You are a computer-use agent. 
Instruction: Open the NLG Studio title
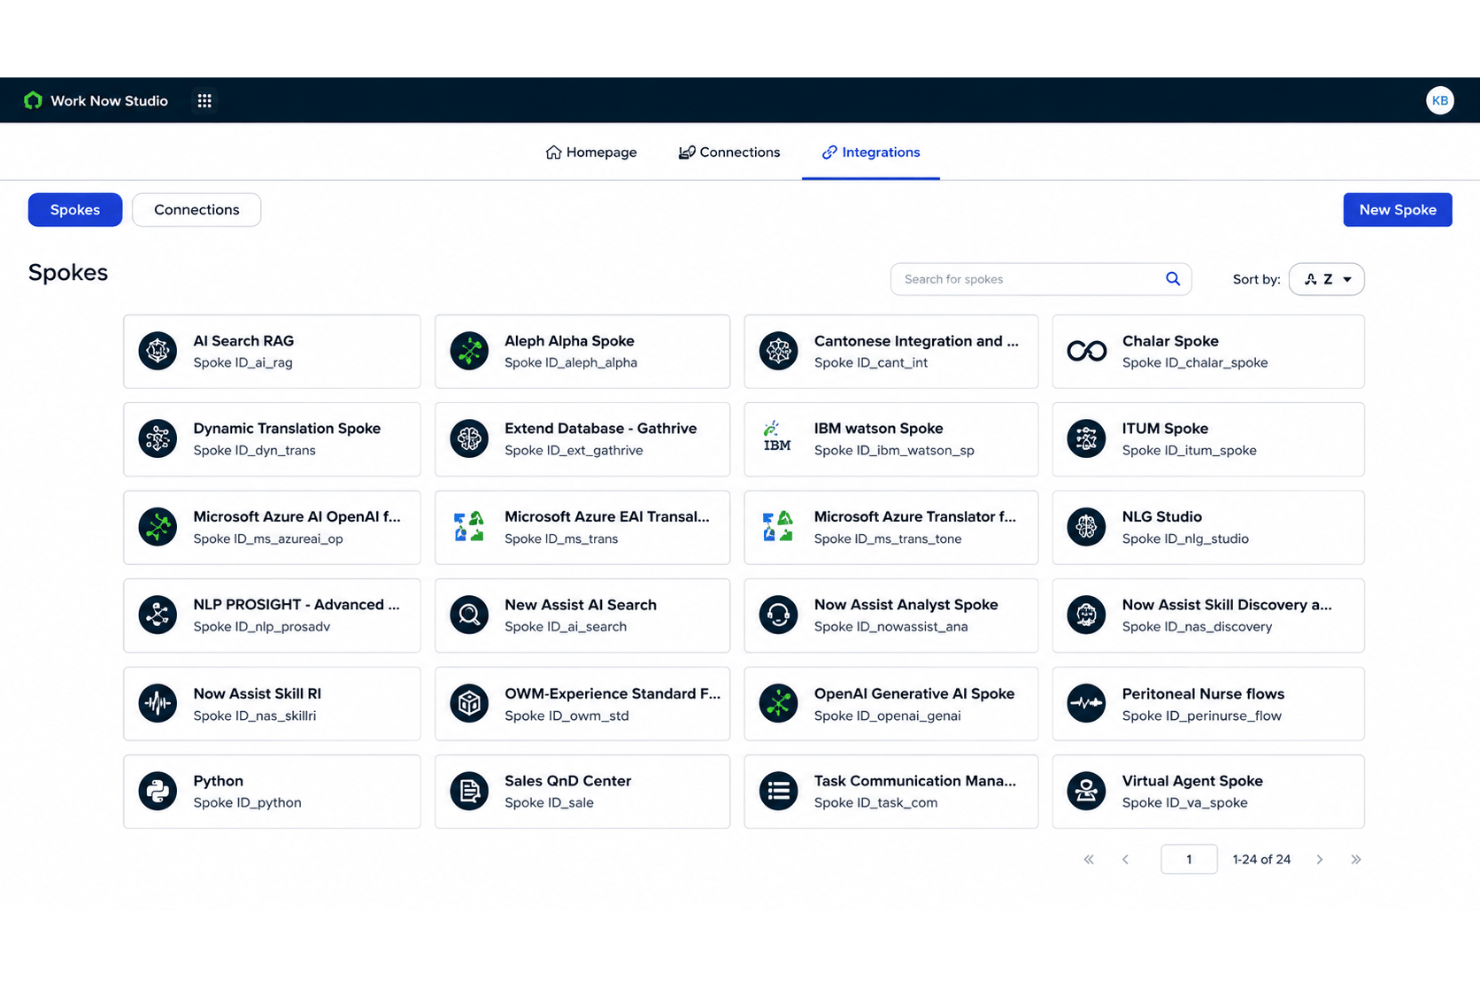(x=1161, y=517)
